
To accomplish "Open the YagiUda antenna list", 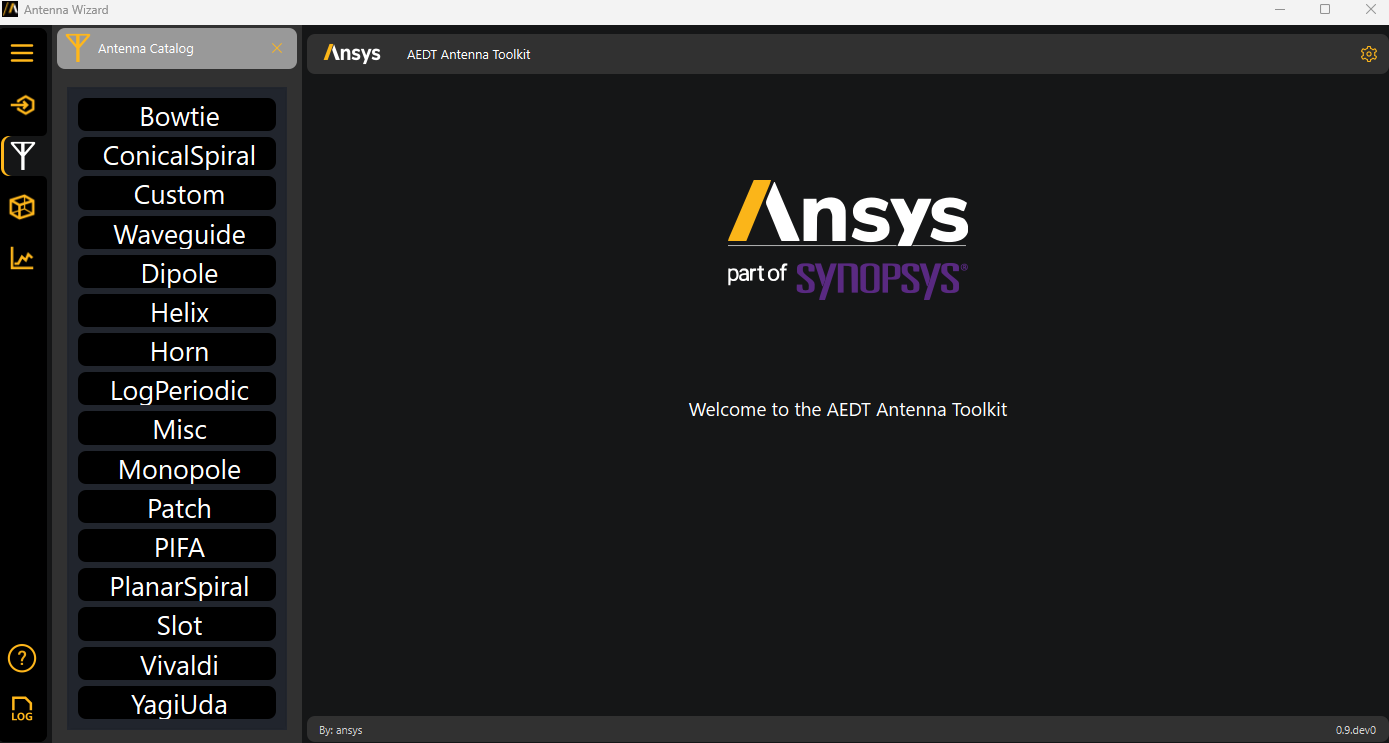I will (x=177, y=703).
